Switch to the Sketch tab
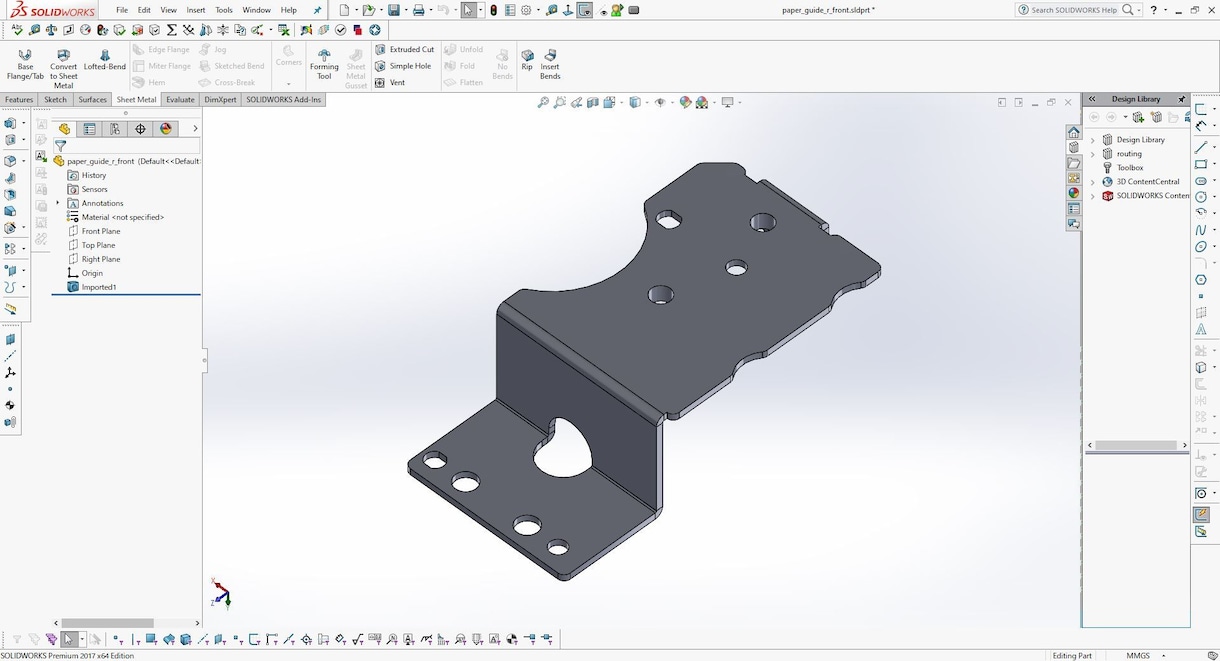The image size is (1220, 661). point(56,100)
